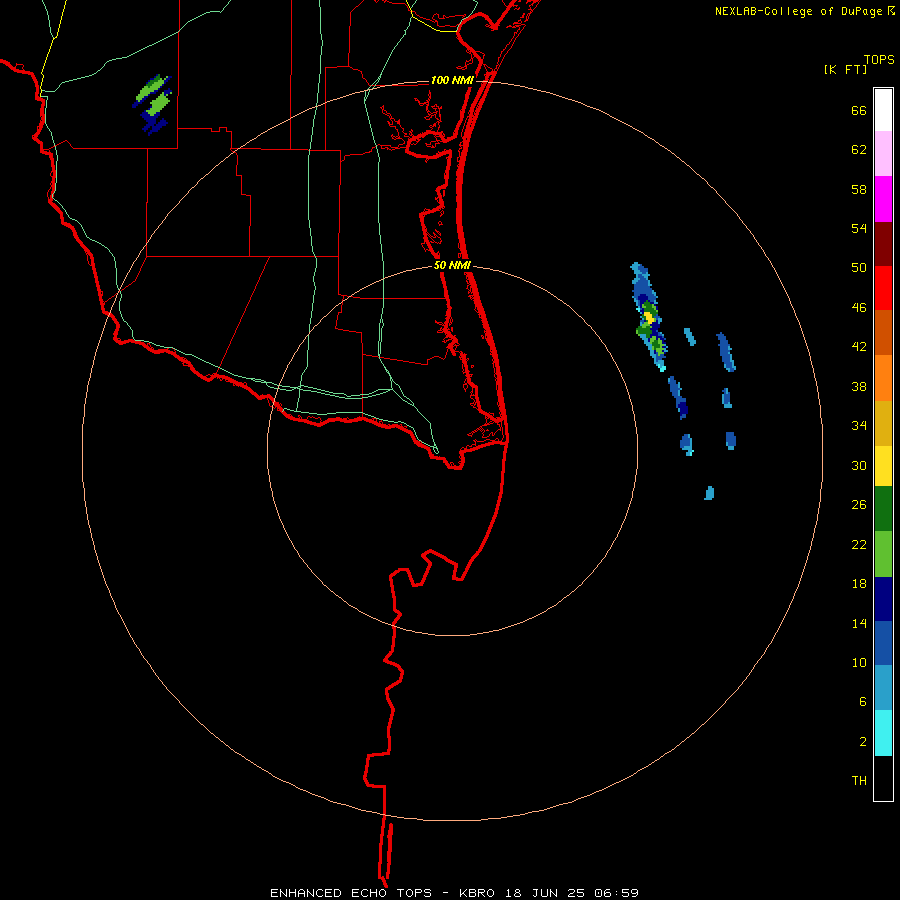Image resolution: width=900 pixels, height=900 pixels.
Task: Click the legend value 54
Action: click(x=859, y=228)
